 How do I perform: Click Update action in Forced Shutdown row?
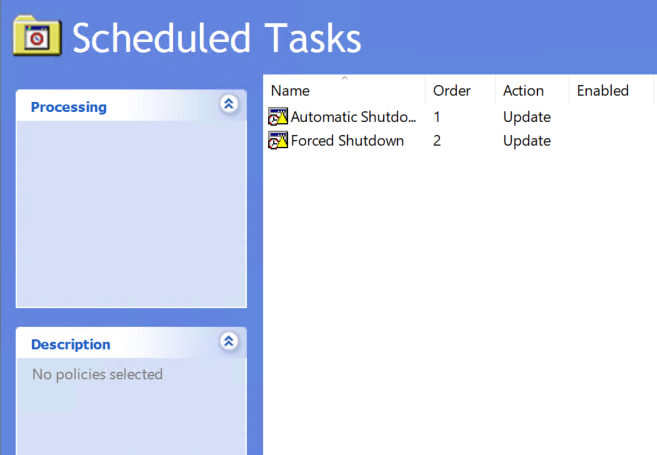pos(527,141)
